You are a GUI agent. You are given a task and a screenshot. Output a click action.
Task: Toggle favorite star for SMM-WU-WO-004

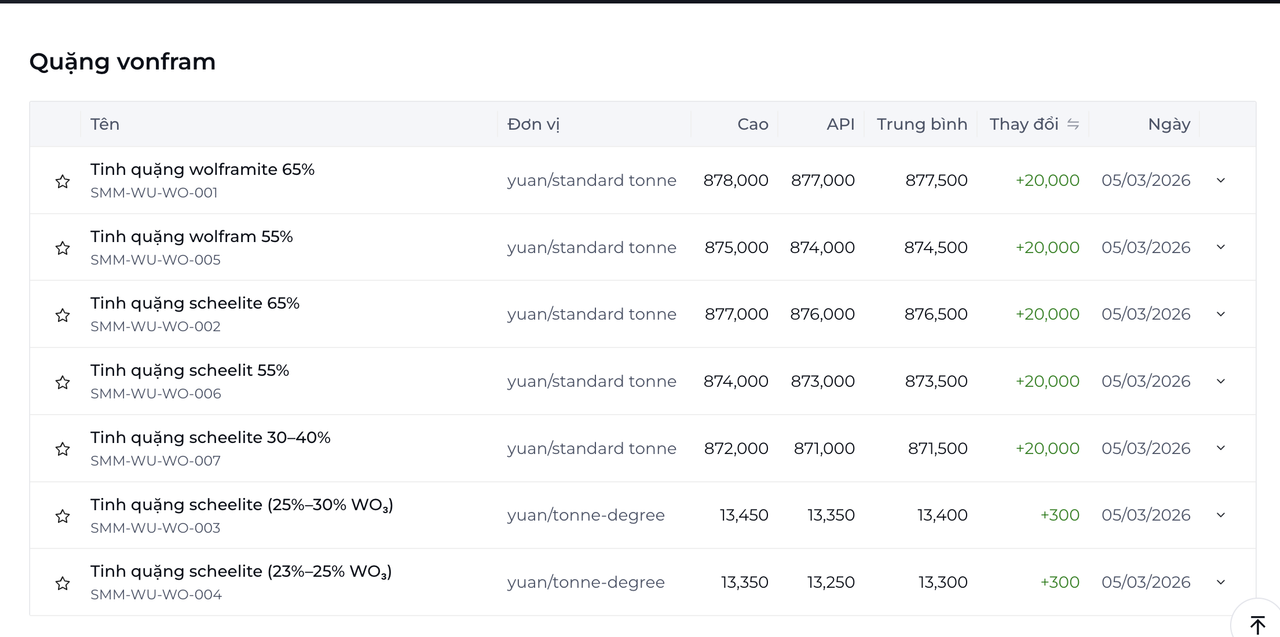pos(62,583)
